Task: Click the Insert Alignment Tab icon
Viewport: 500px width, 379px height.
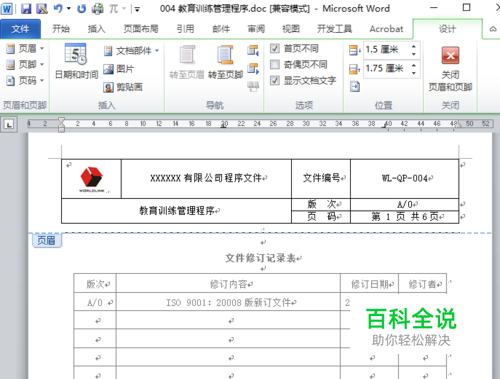Action: point(355,87)
